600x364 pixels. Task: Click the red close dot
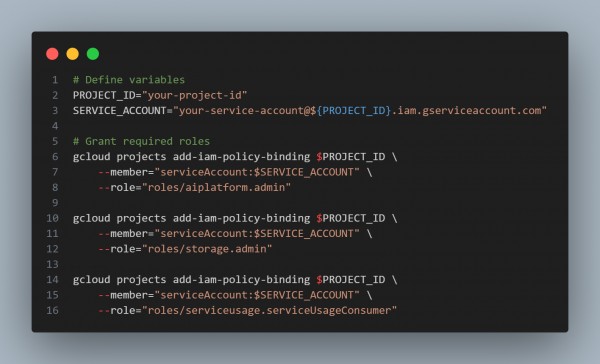52,54
